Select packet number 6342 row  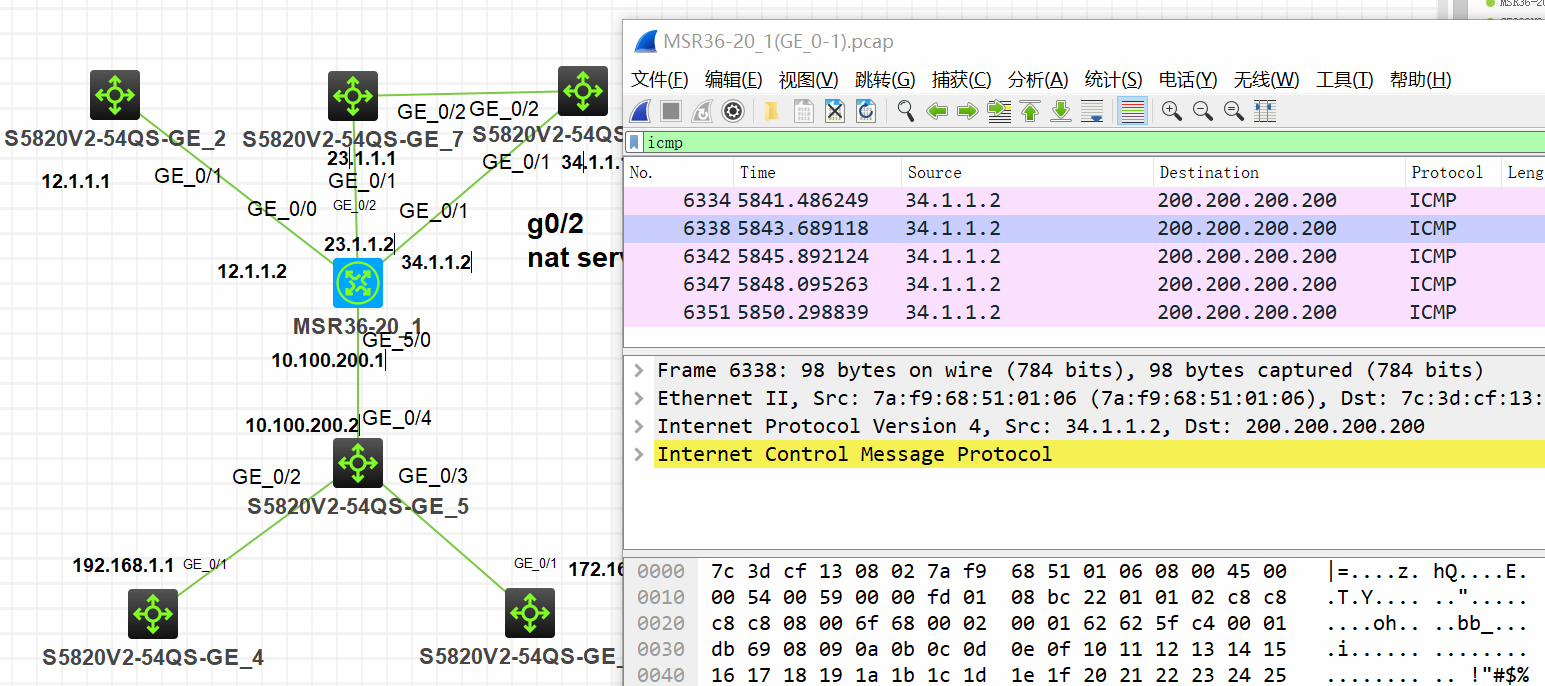pyautogui.click(x=1084, y=256)
